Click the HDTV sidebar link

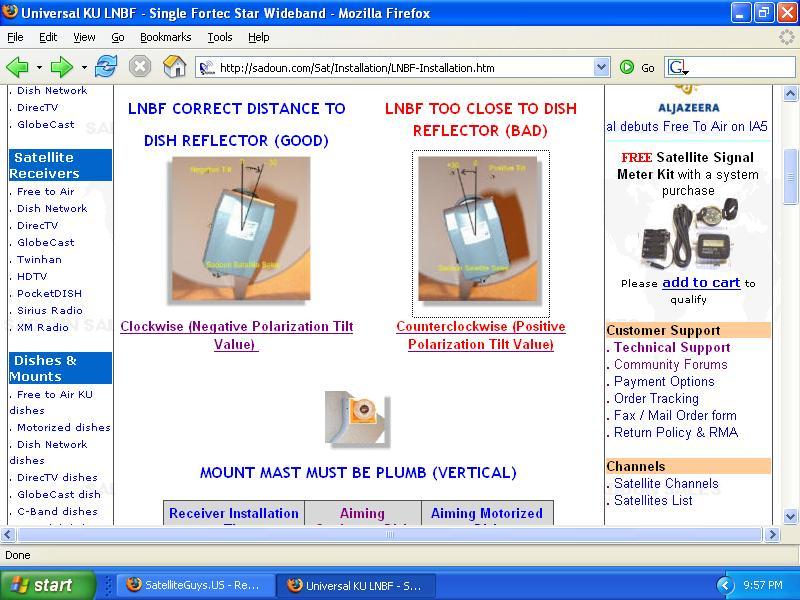tap(32, 277)
